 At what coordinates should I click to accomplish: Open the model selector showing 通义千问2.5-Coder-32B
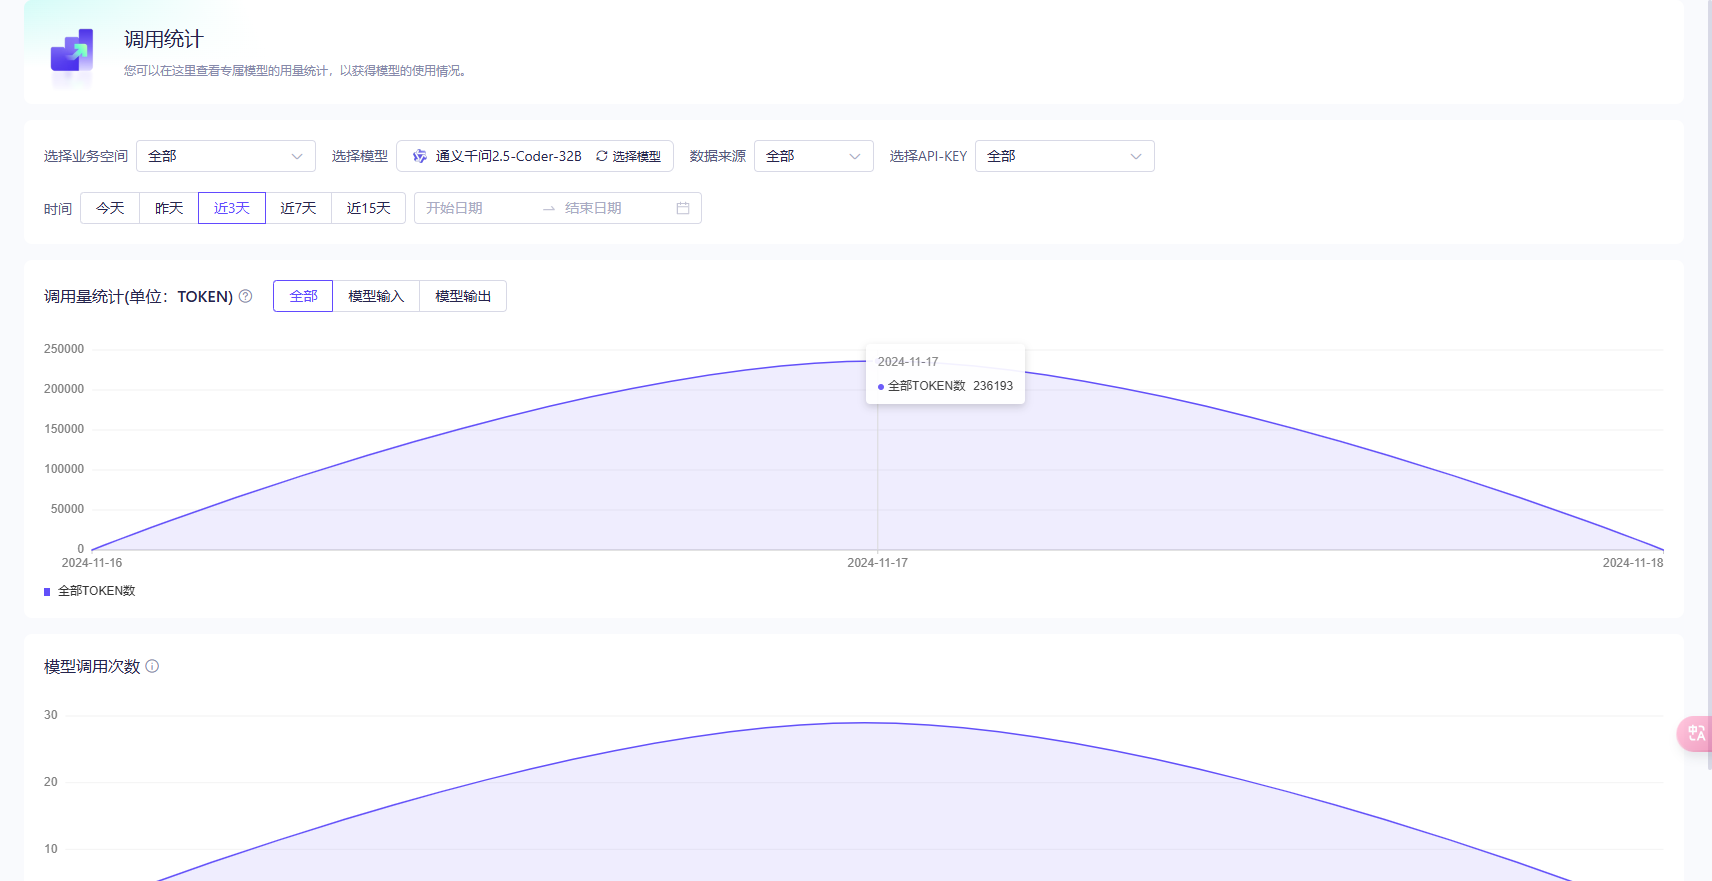535,156
